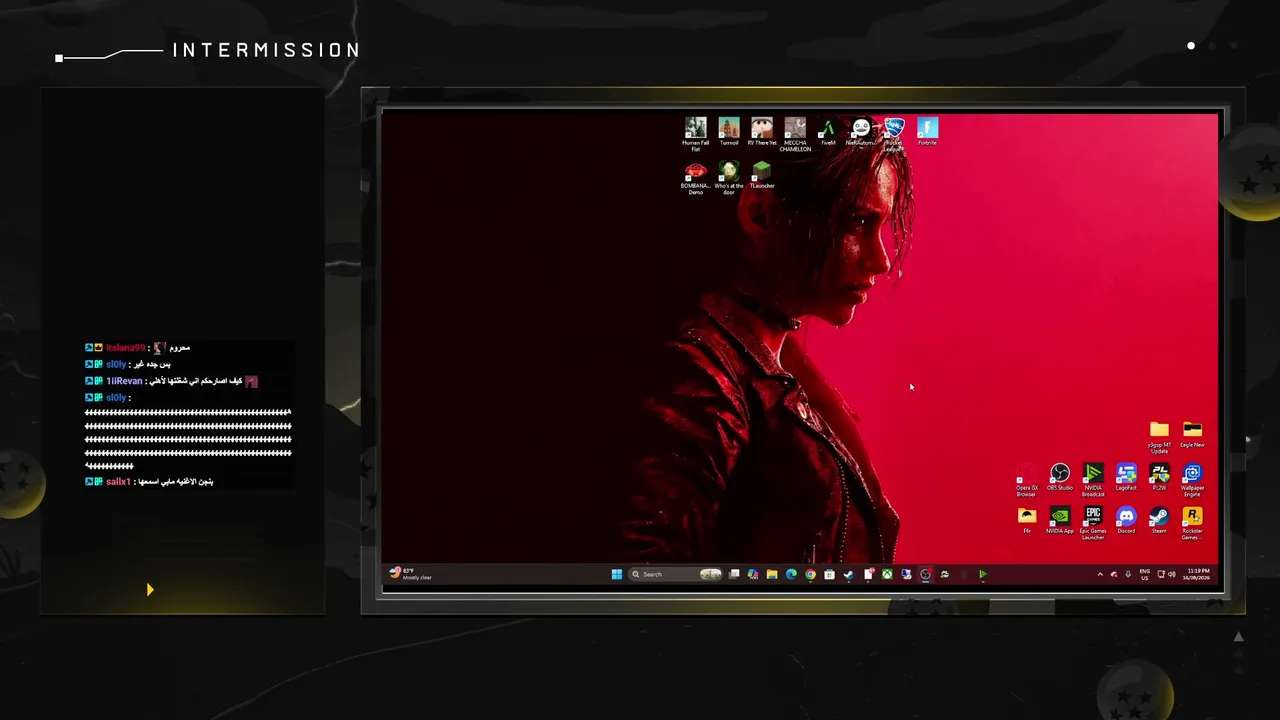Open the Steam desktop shortcut

tap(1159, 520)
